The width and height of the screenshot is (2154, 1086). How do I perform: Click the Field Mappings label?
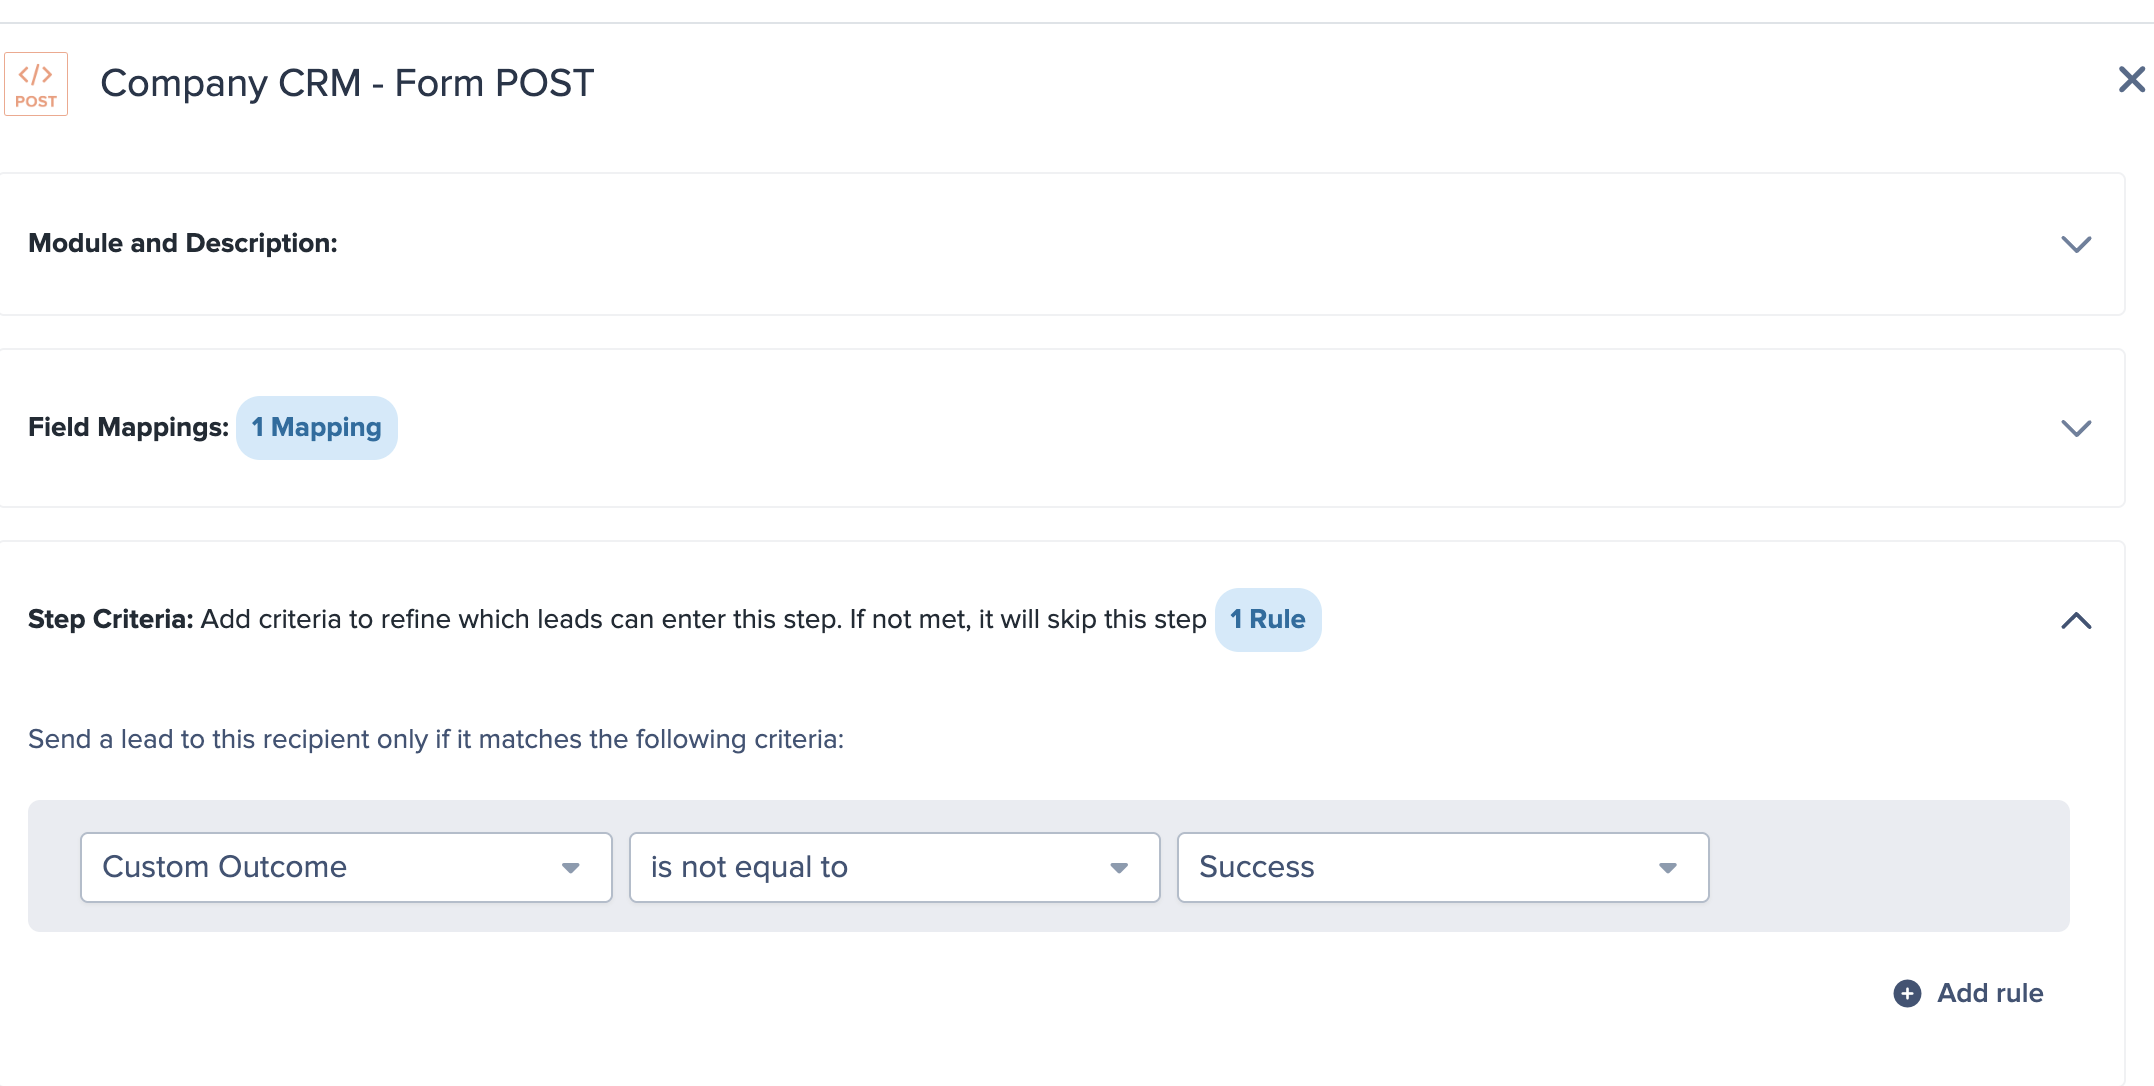point(128,427)
